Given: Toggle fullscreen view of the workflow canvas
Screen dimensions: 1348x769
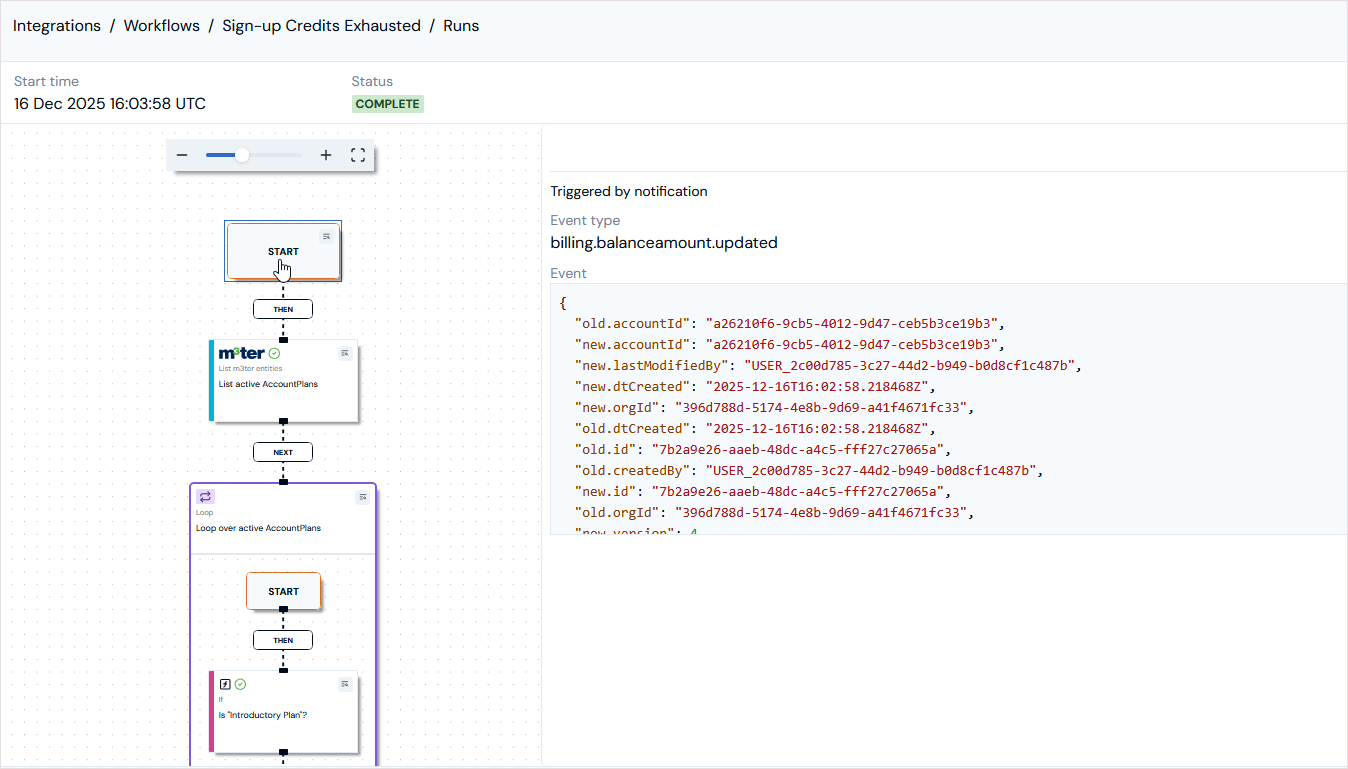Looking at the screenshot, I should (358, 155).
